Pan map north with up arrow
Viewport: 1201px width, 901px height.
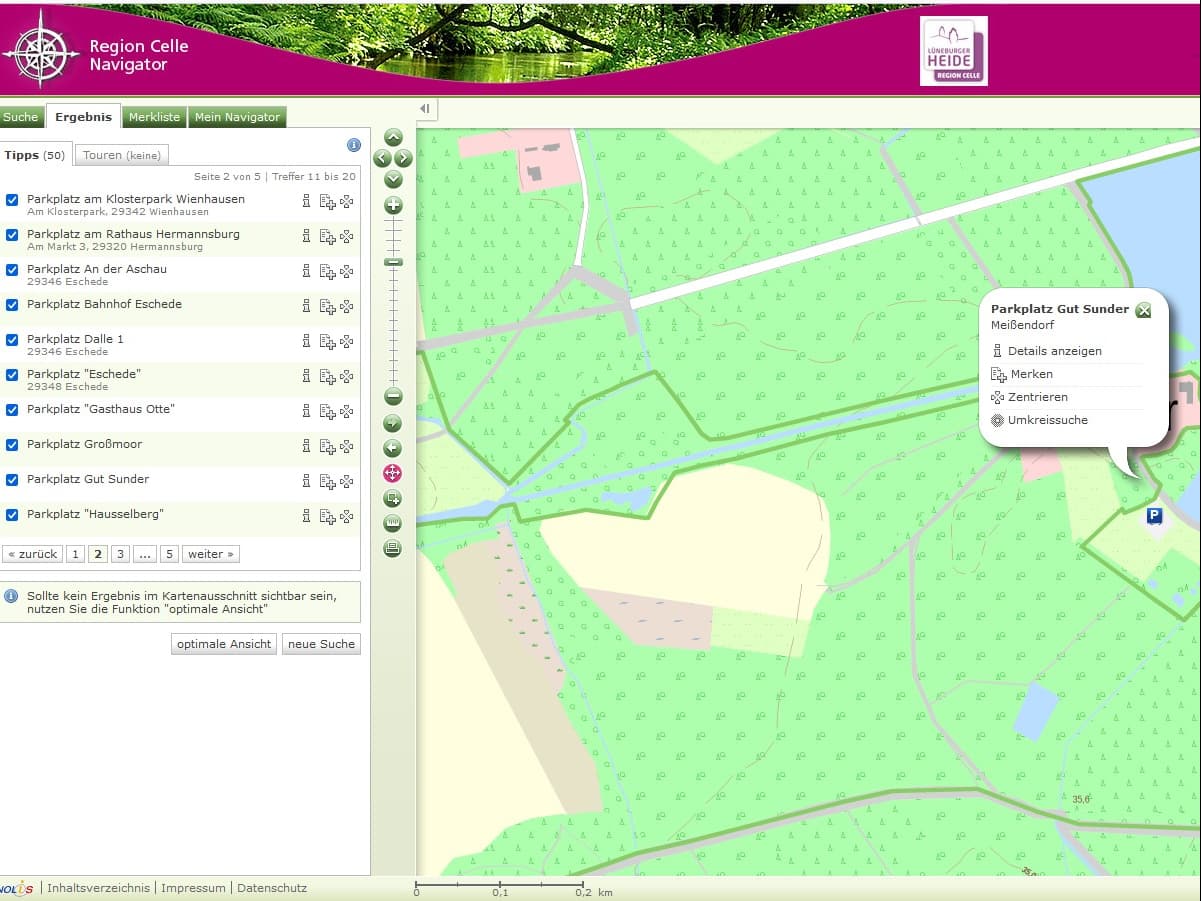tap(393, 137)
